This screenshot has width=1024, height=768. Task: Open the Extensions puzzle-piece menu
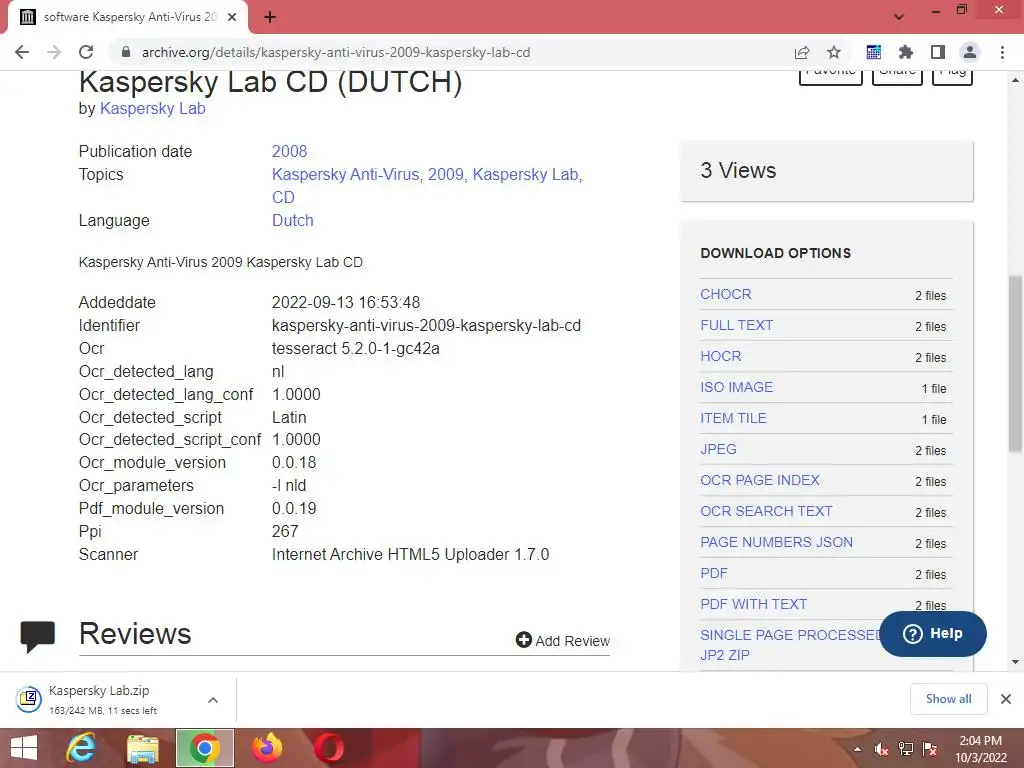coord(906,52)
